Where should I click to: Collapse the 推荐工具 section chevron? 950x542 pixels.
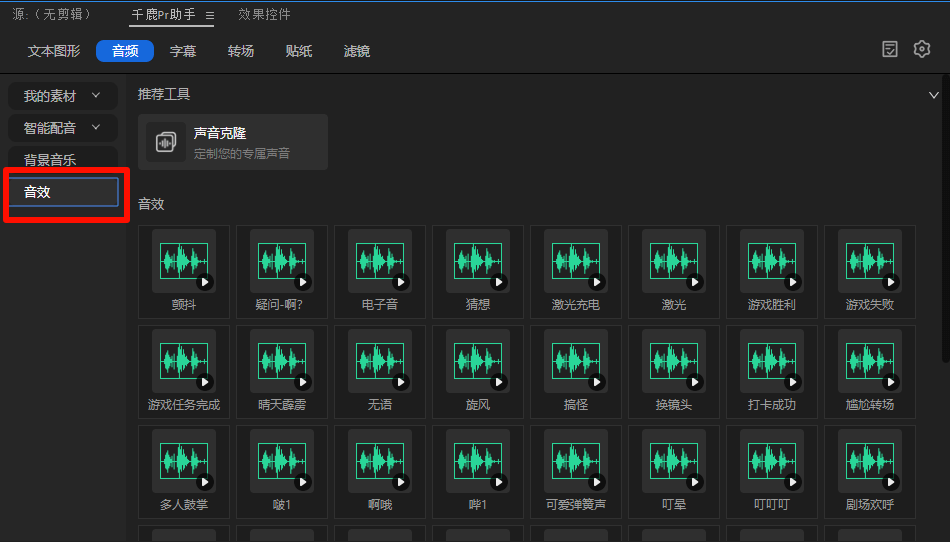[x=934, y=95]
